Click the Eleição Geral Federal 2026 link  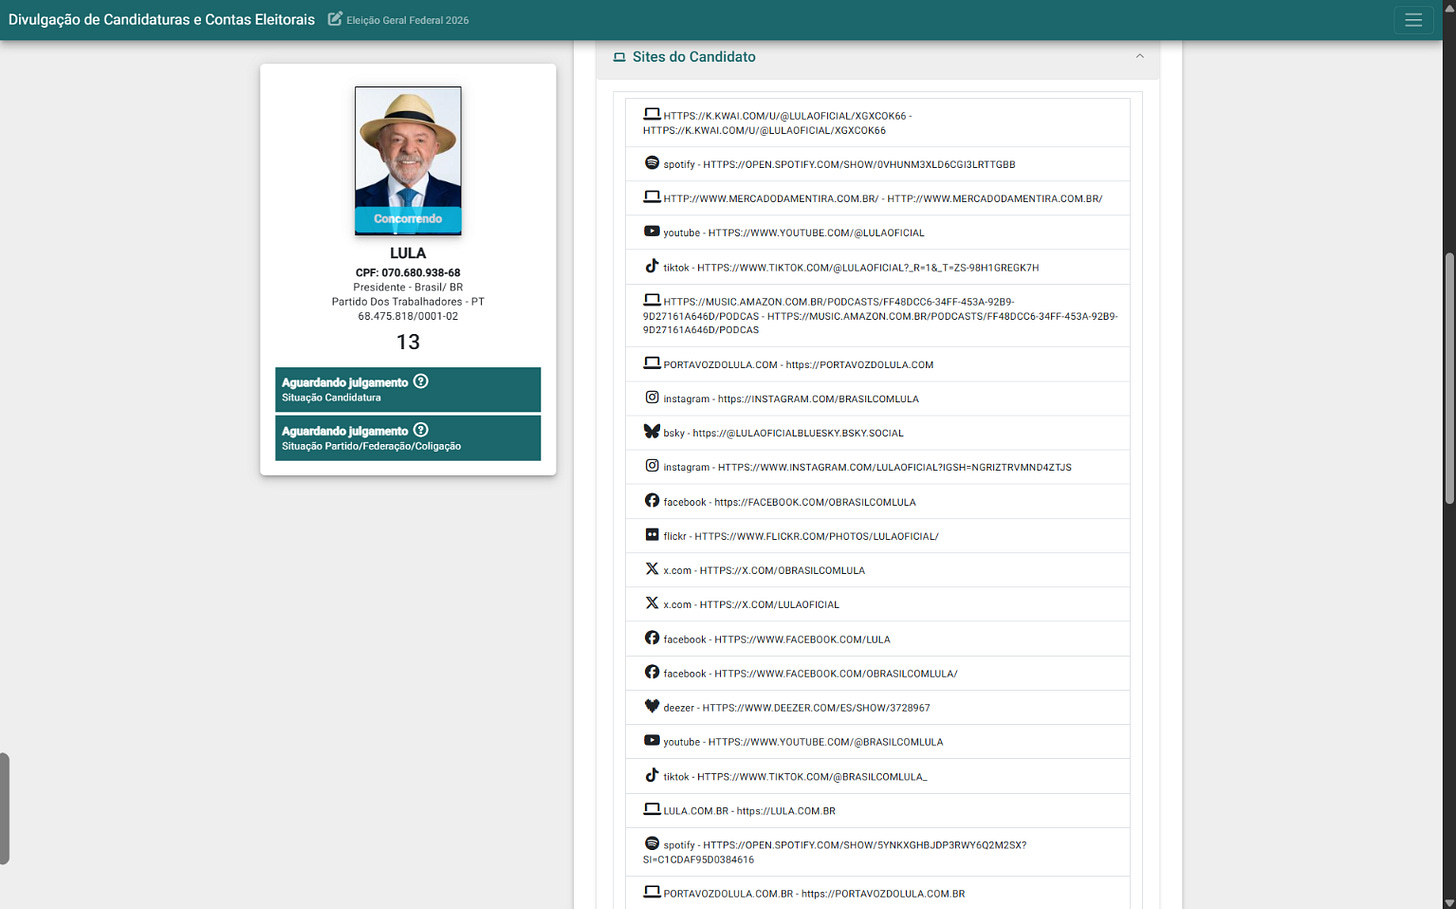[x=408, y=20]
